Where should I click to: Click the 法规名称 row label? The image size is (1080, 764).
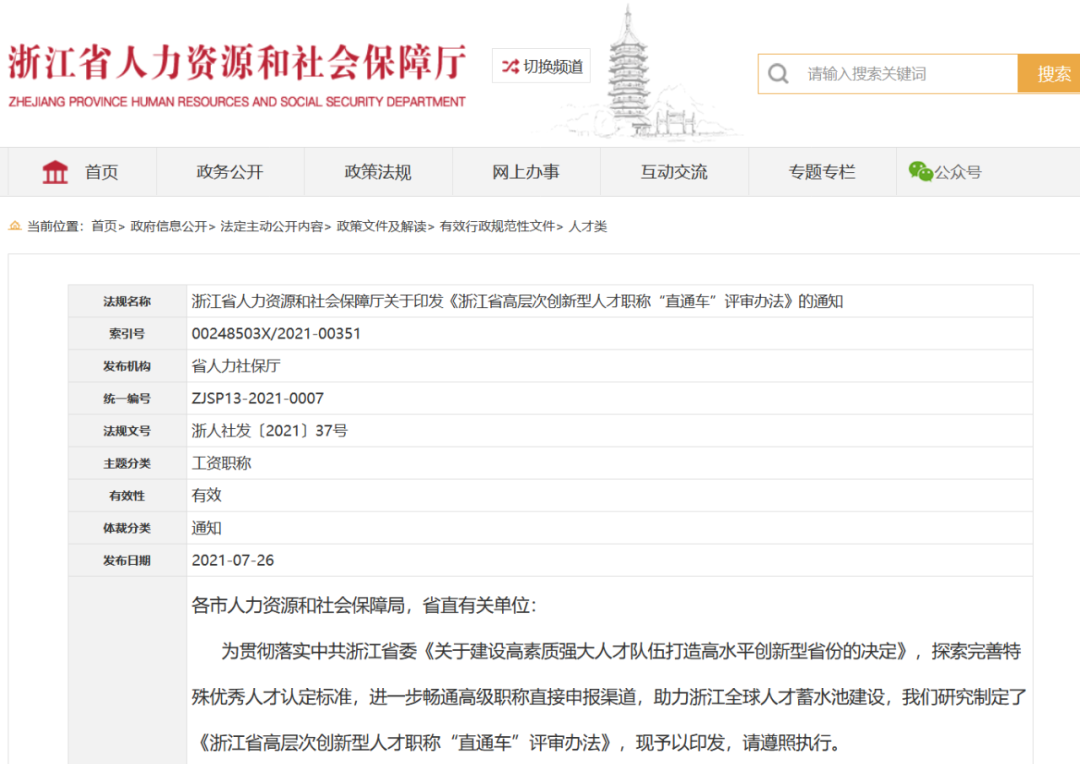click(x=127, y=301)
